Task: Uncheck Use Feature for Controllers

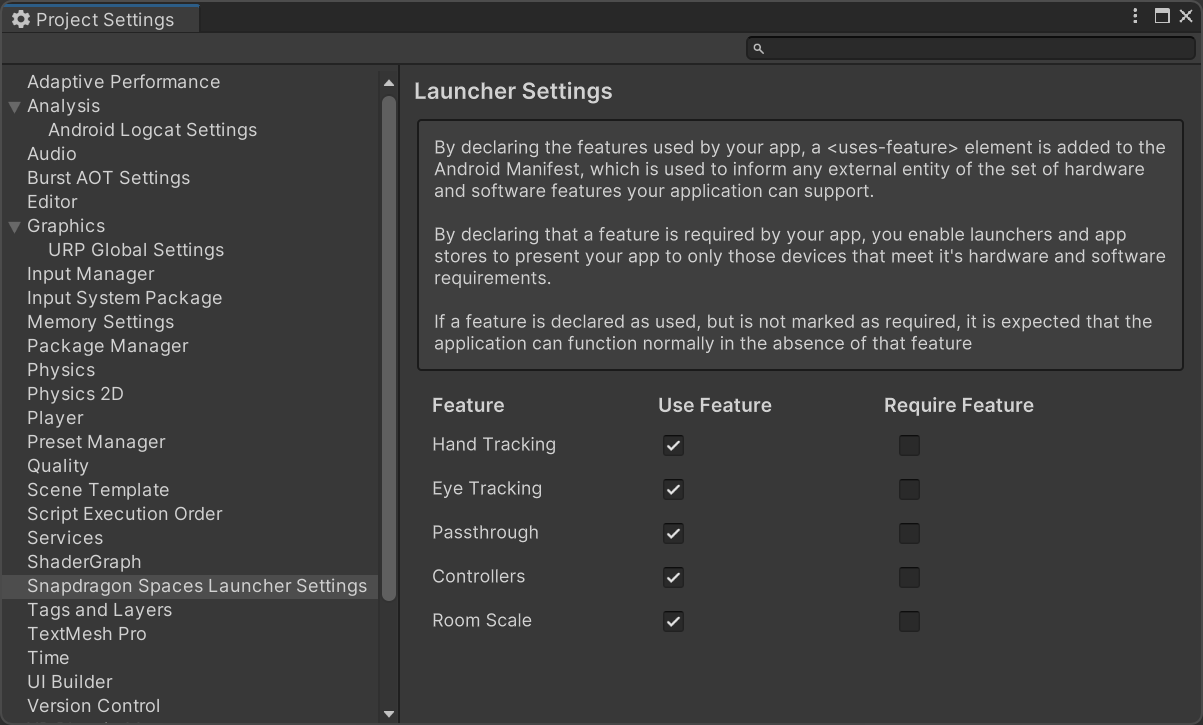Action: tap(673, 577)
